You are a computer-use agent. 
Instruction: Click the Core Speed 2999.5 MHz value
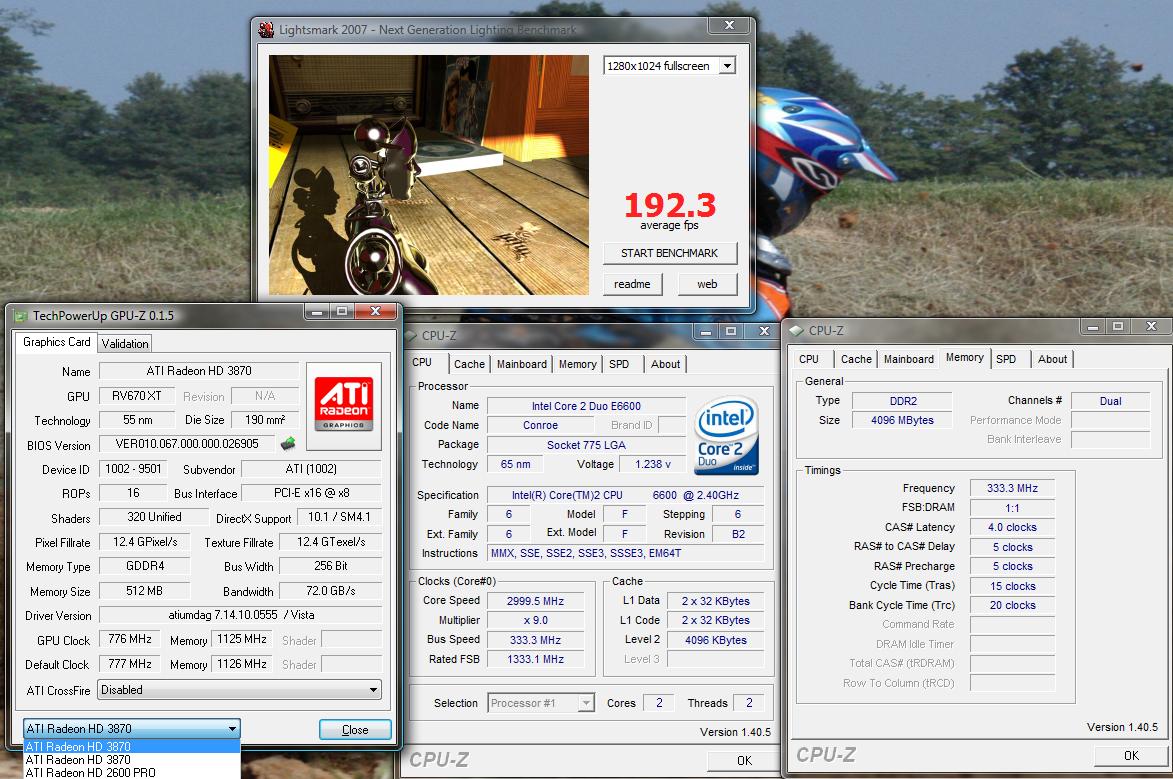tap(535, 601)
